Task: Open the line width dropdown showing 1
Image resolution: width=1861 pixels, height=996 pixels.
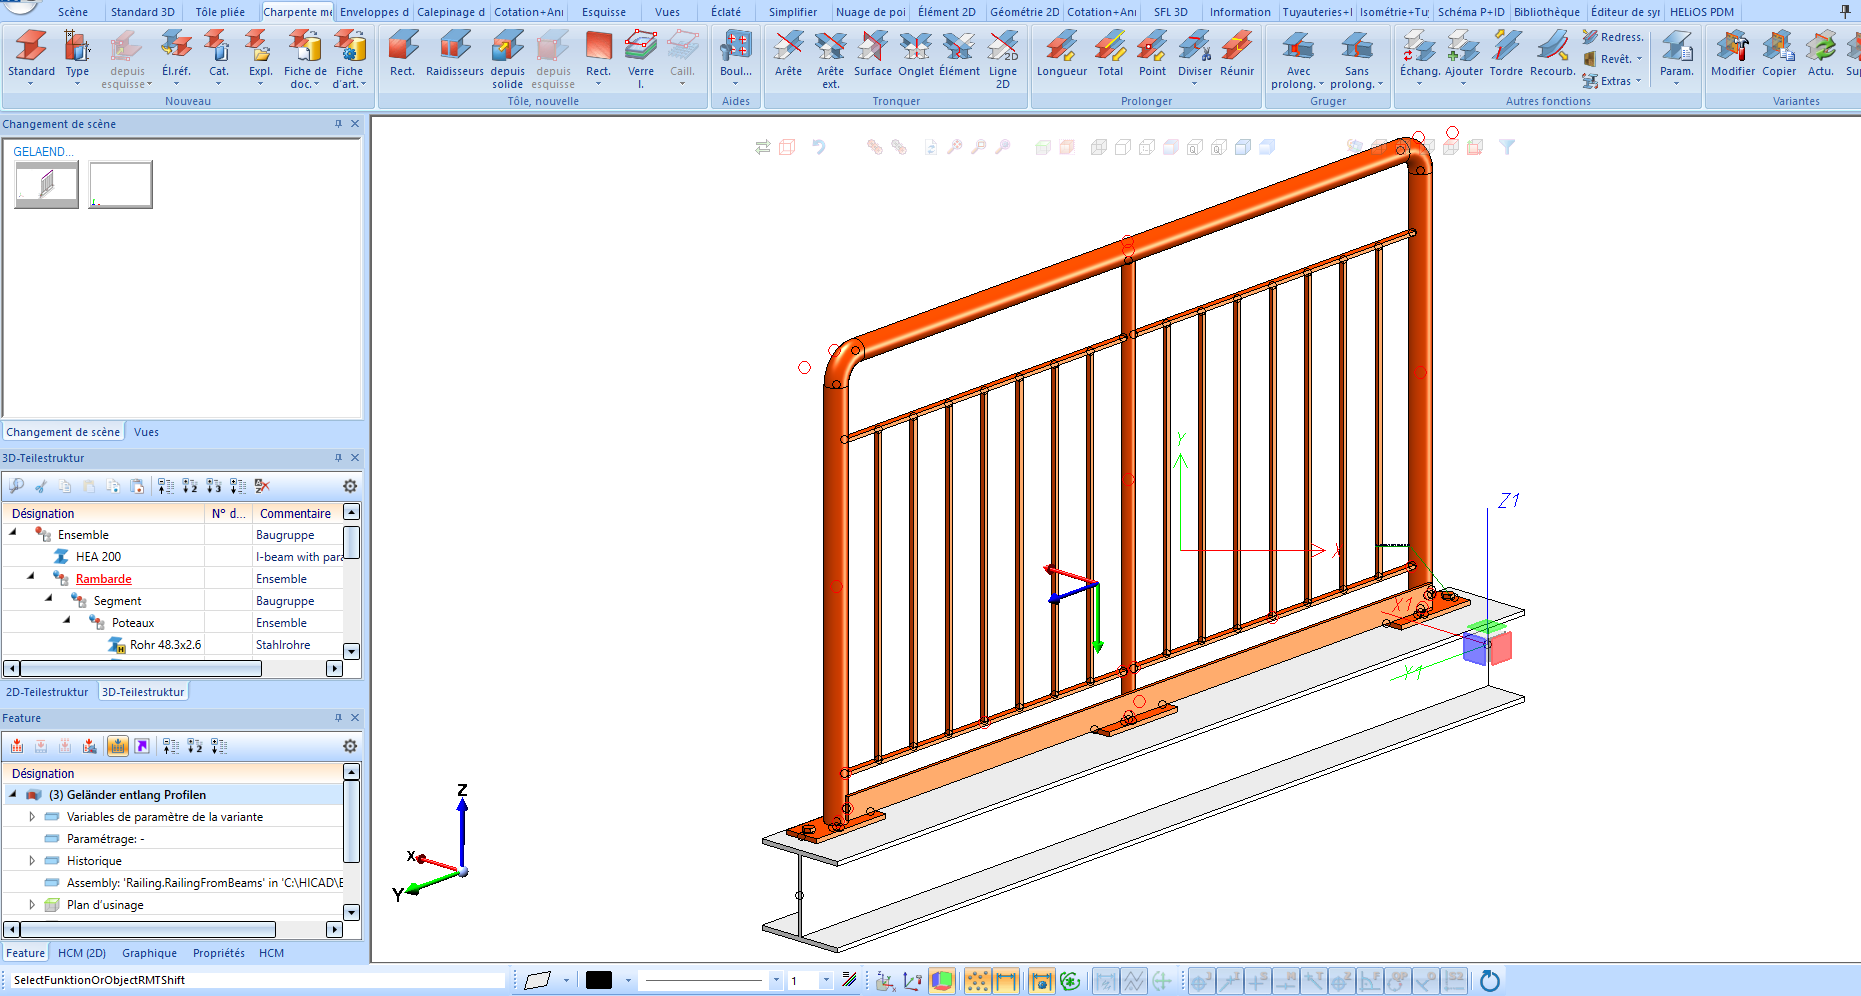Action: click(x=825, y=981)
